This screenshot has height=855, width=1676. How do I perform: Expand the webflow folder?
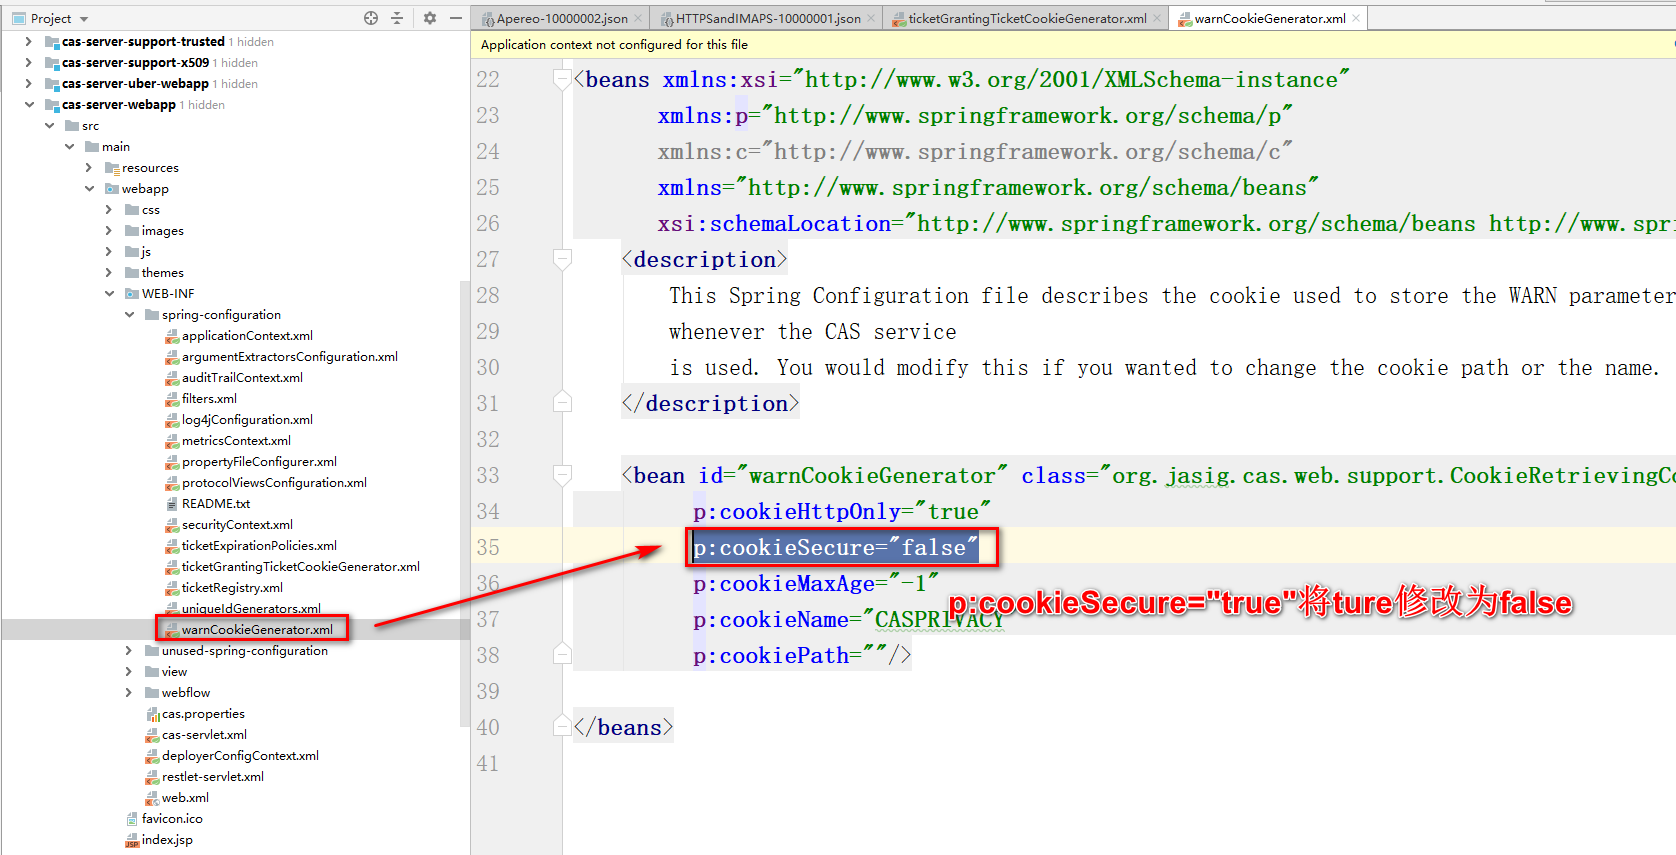[129, 693]
